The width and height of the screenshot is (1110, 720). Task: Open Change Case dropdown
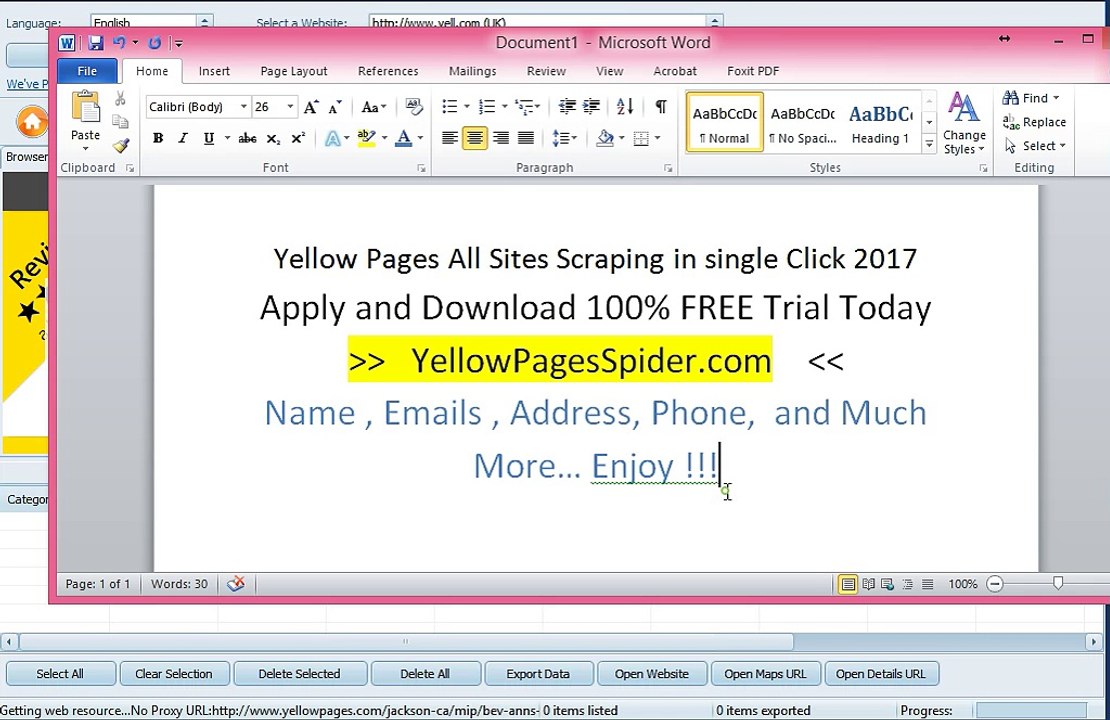pos(374,107)
